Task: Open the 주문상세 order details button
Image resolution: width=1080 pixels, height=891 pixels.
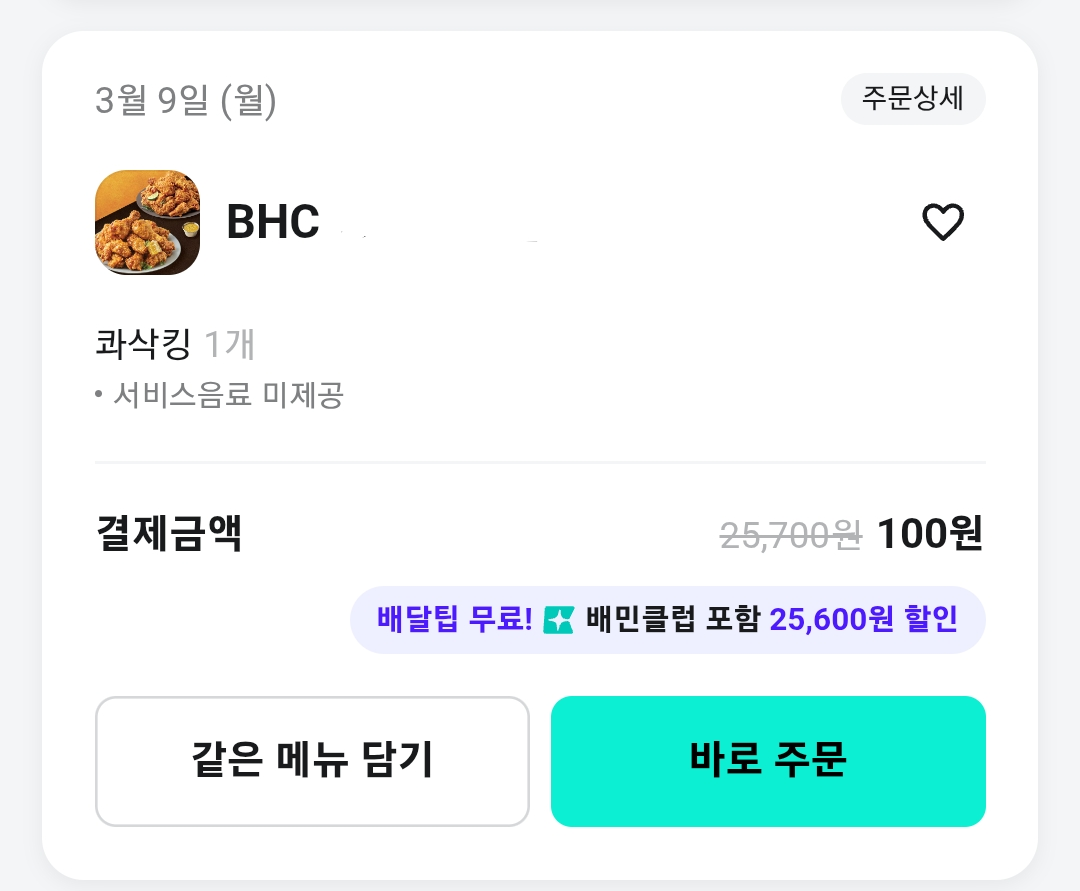Action: point(913,98)
